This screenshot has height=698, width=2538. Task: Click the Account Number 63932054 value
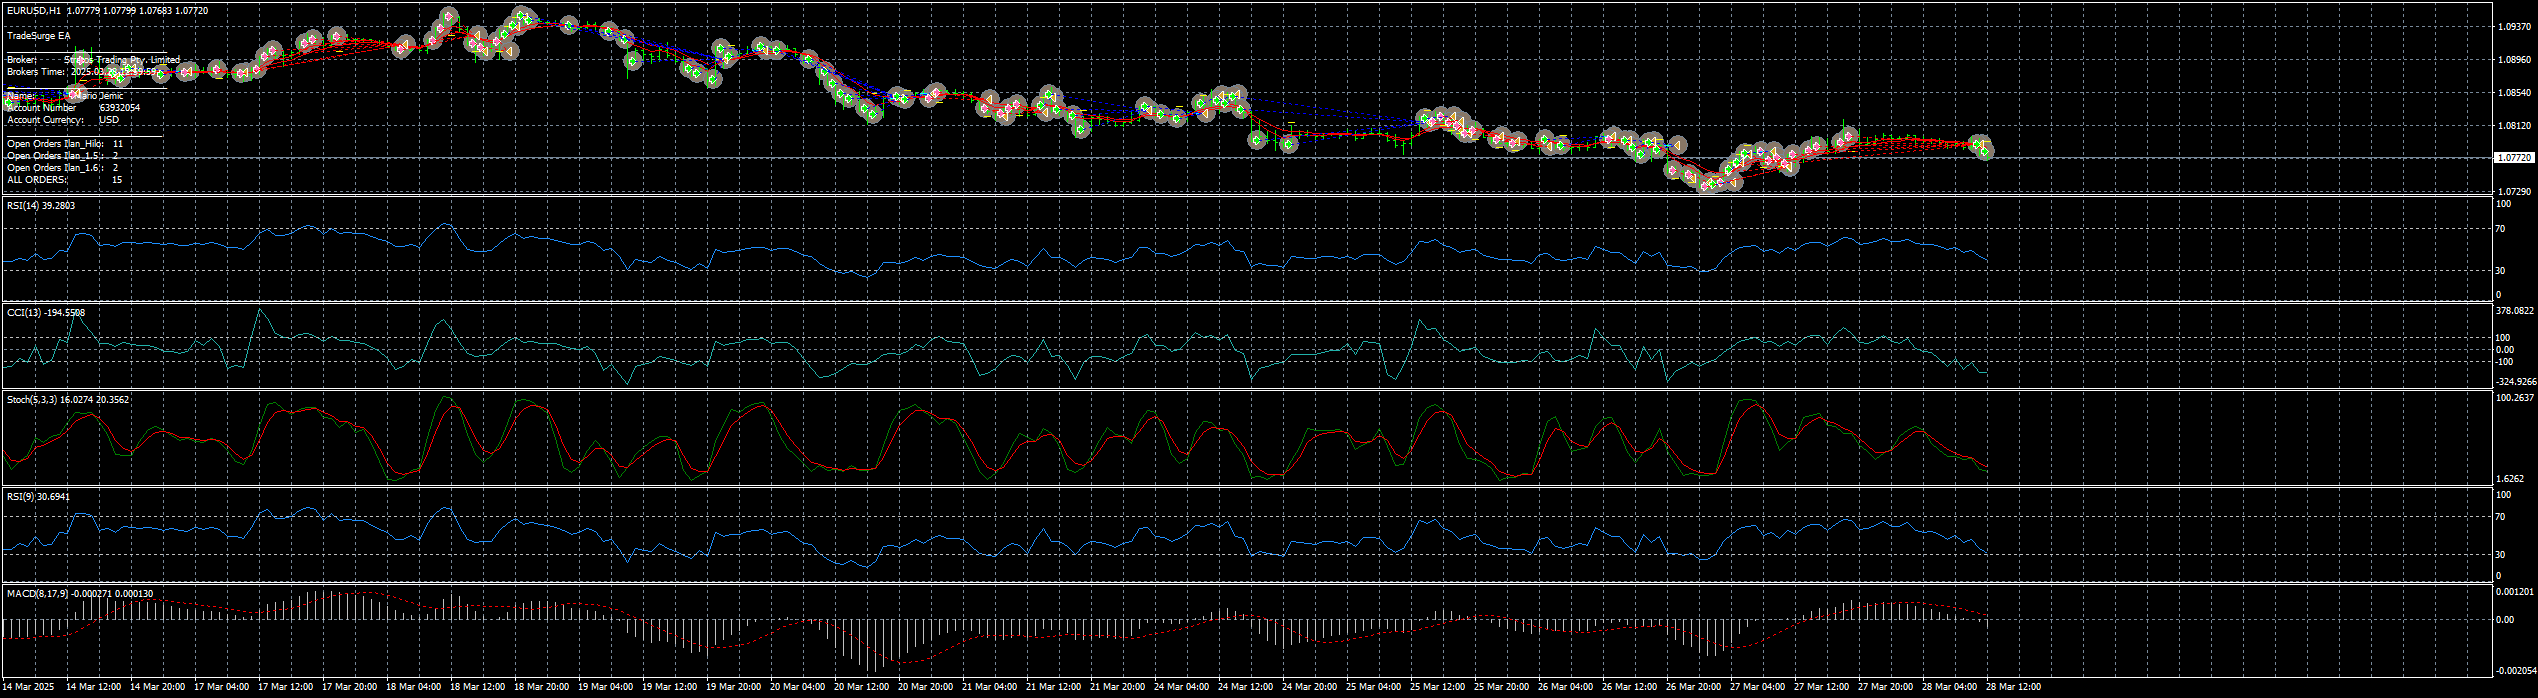tap(120, 107)
